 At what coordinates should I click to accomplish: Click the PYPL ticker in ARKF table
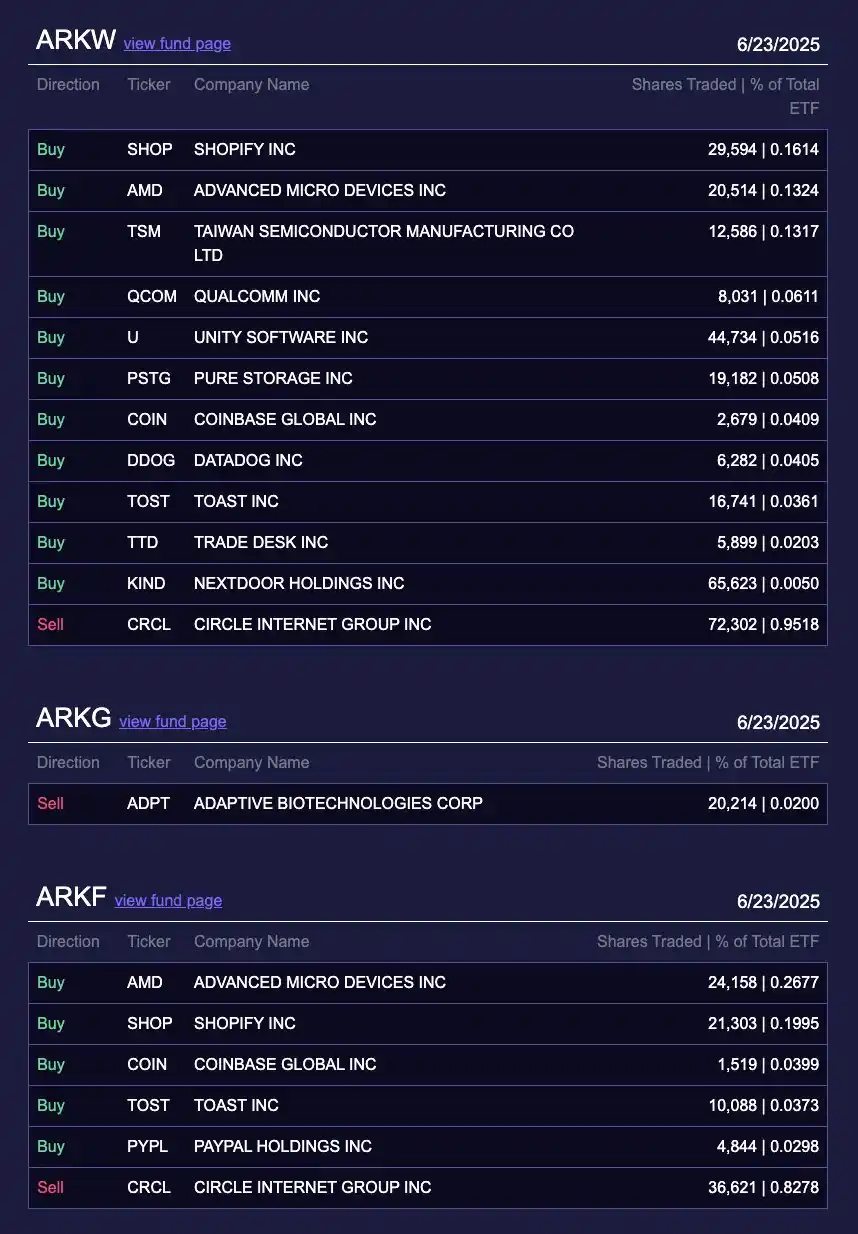point(148,1147)
